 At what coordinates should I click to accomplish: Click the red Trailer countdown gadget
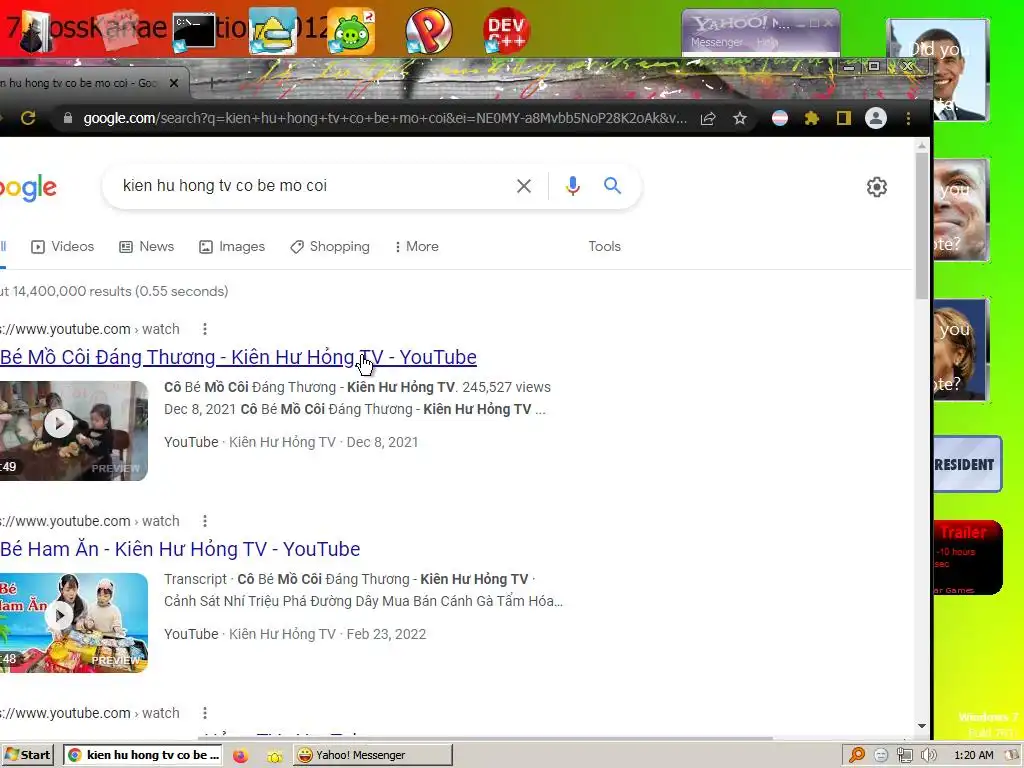967,557
